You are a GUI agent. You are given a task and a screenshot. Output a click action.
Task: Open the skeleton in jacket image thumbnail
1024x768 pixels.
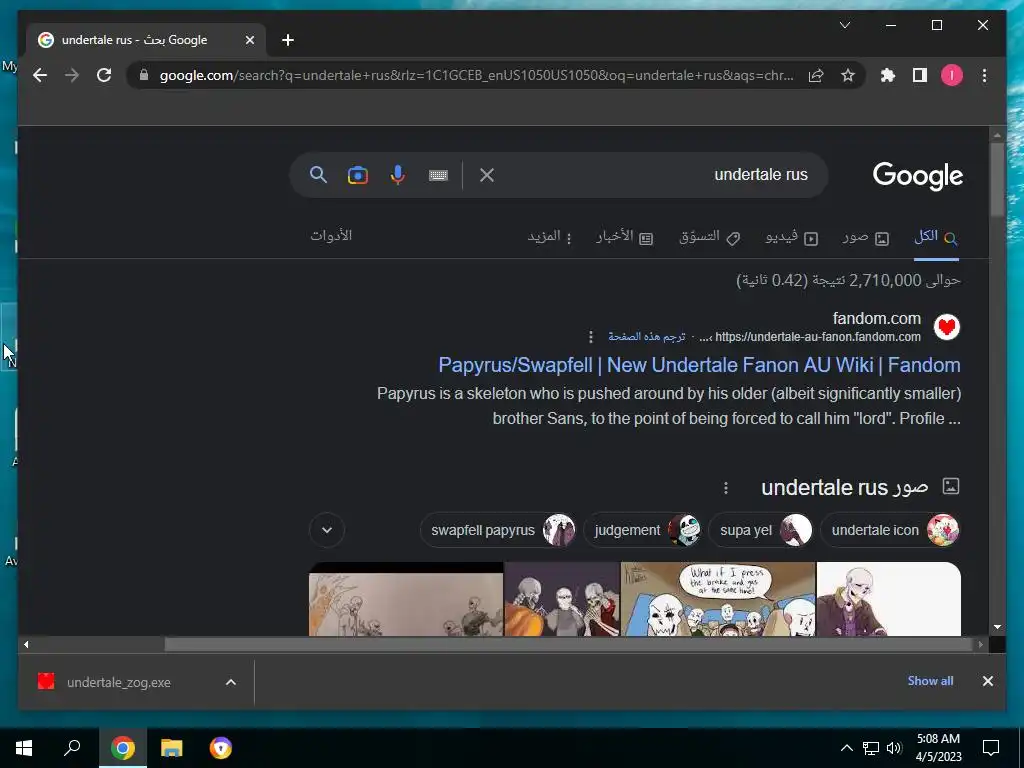point(889,599)
